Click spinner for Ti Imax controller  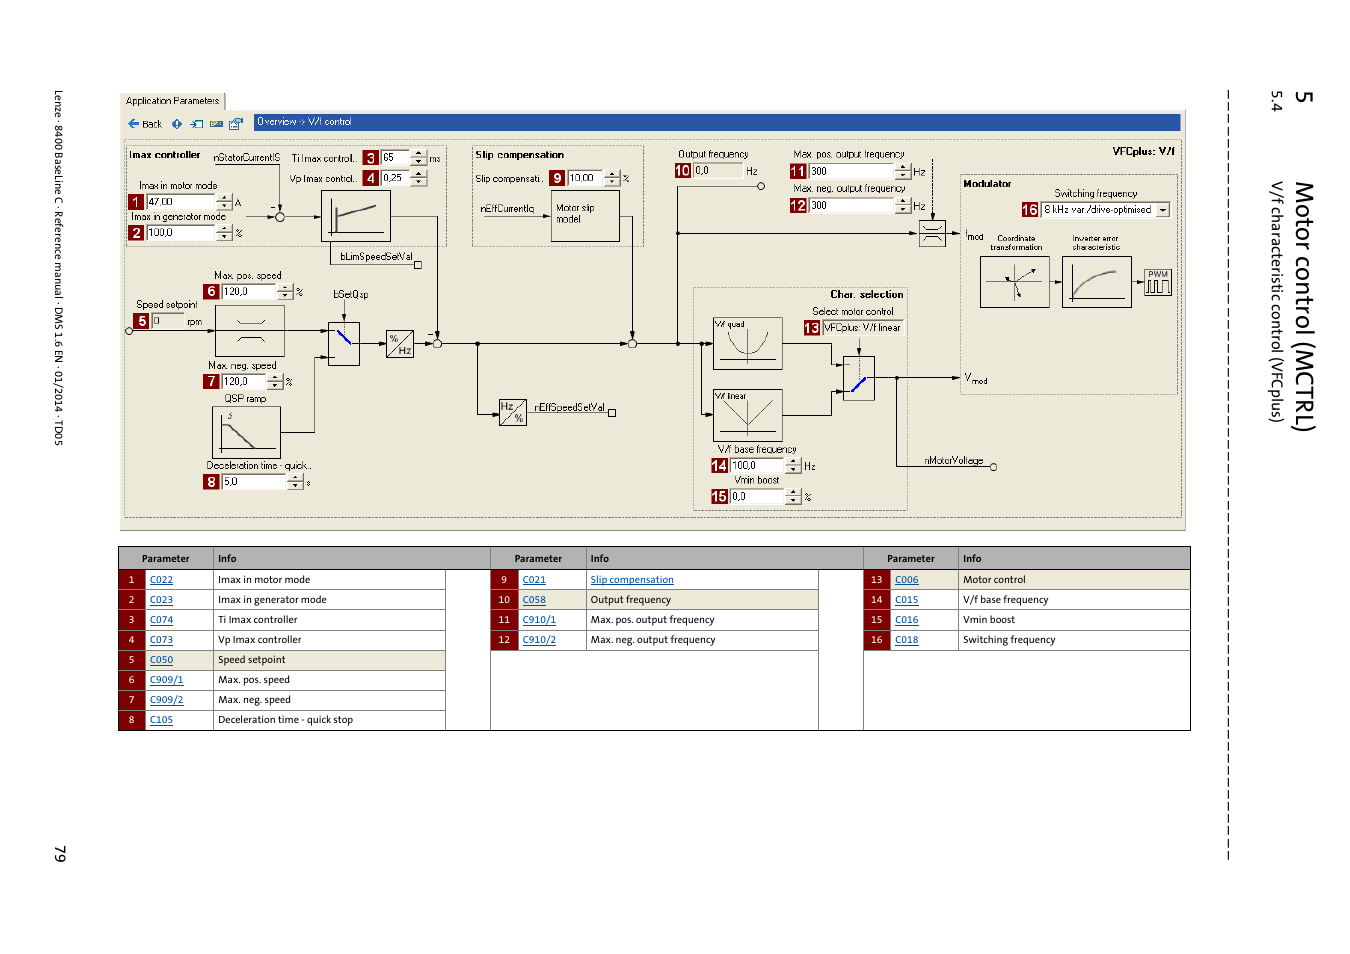coord(419,158)
